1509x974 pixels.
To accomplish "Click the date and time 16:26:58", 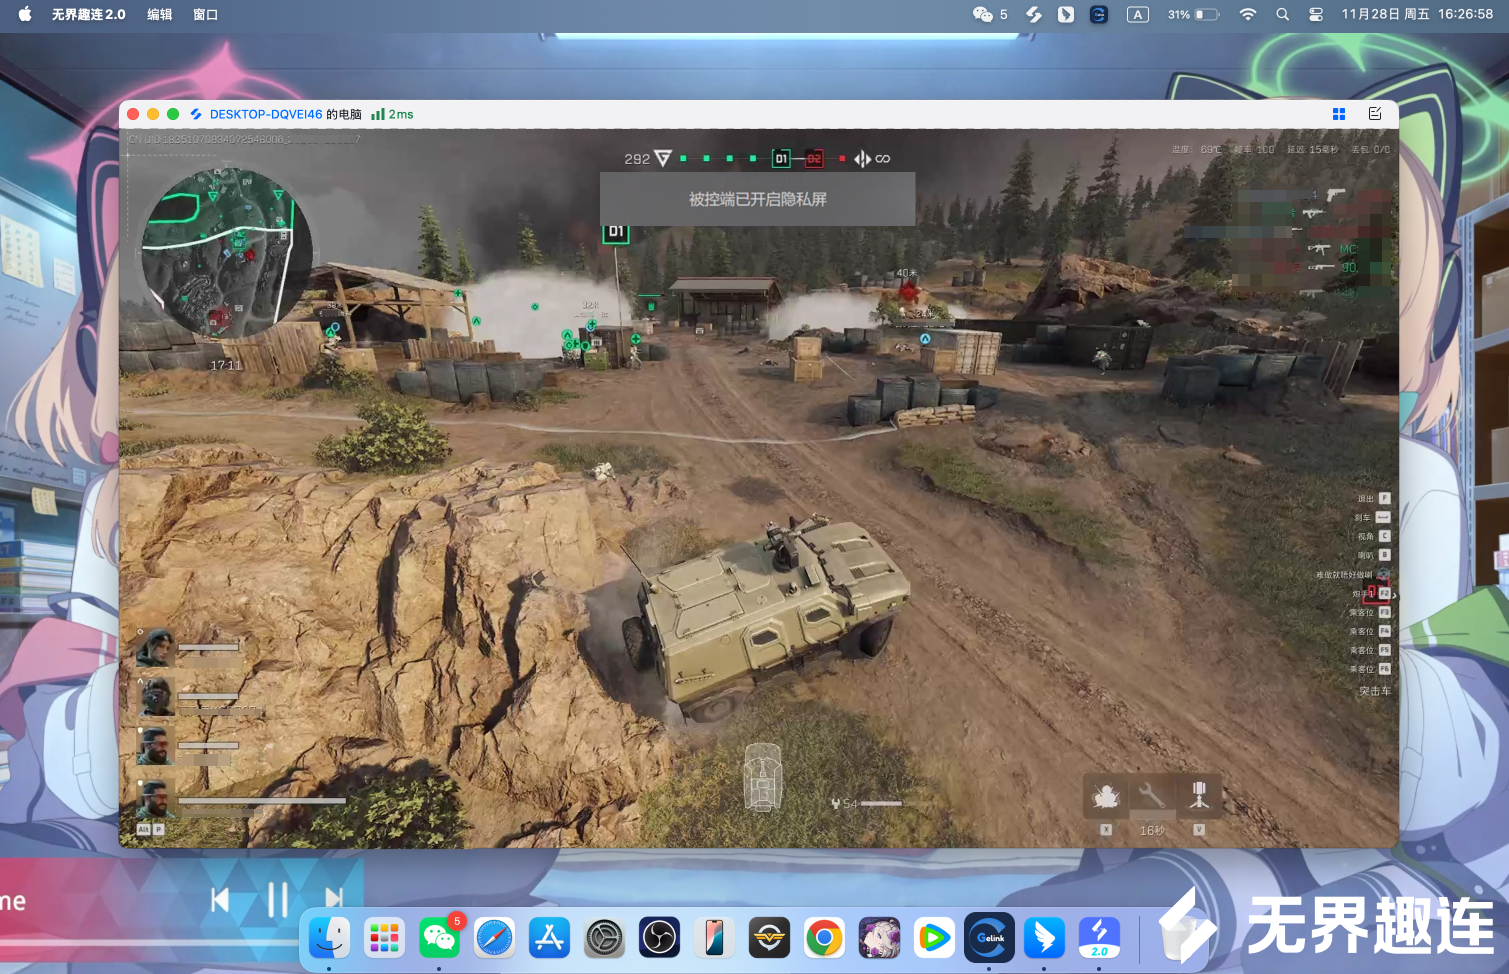I will 1417,15.
